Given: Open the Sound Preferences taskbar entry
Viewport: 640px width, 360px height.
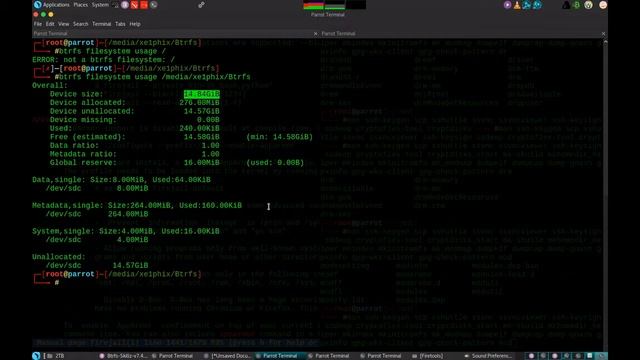Looking at the screenshot, I should [488, 356].
